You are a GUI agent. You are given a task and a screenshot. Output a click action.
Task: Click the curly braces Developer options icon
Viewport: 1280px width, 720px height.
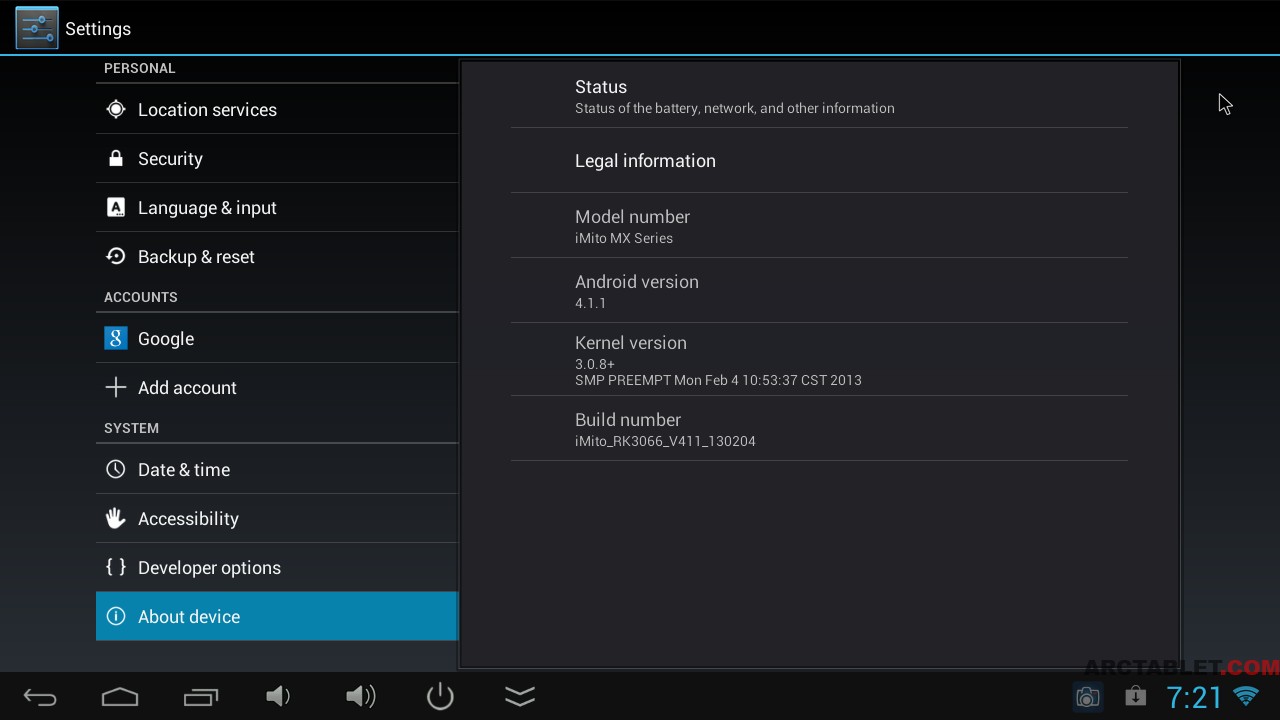[116, 567]
